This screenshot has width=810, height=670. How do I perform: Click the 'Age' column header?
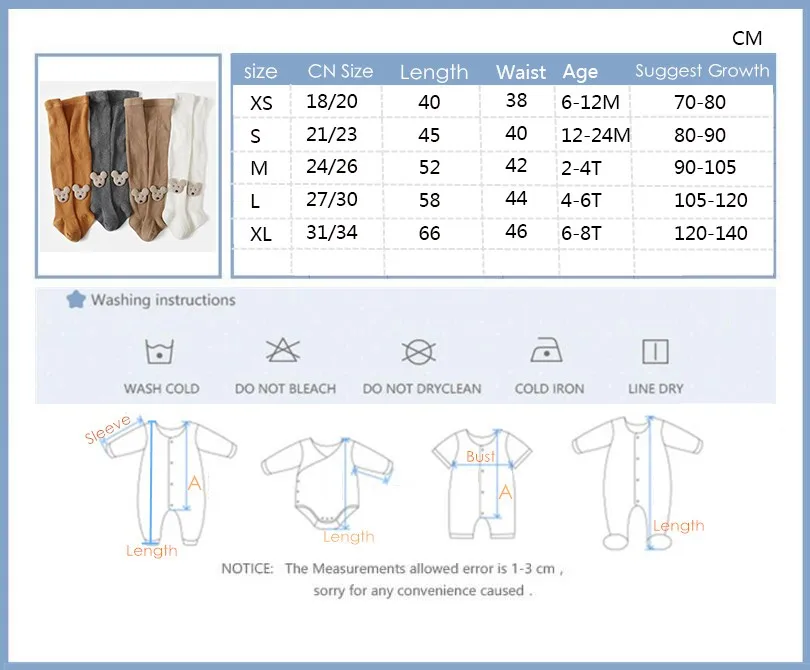click(580, 71)
